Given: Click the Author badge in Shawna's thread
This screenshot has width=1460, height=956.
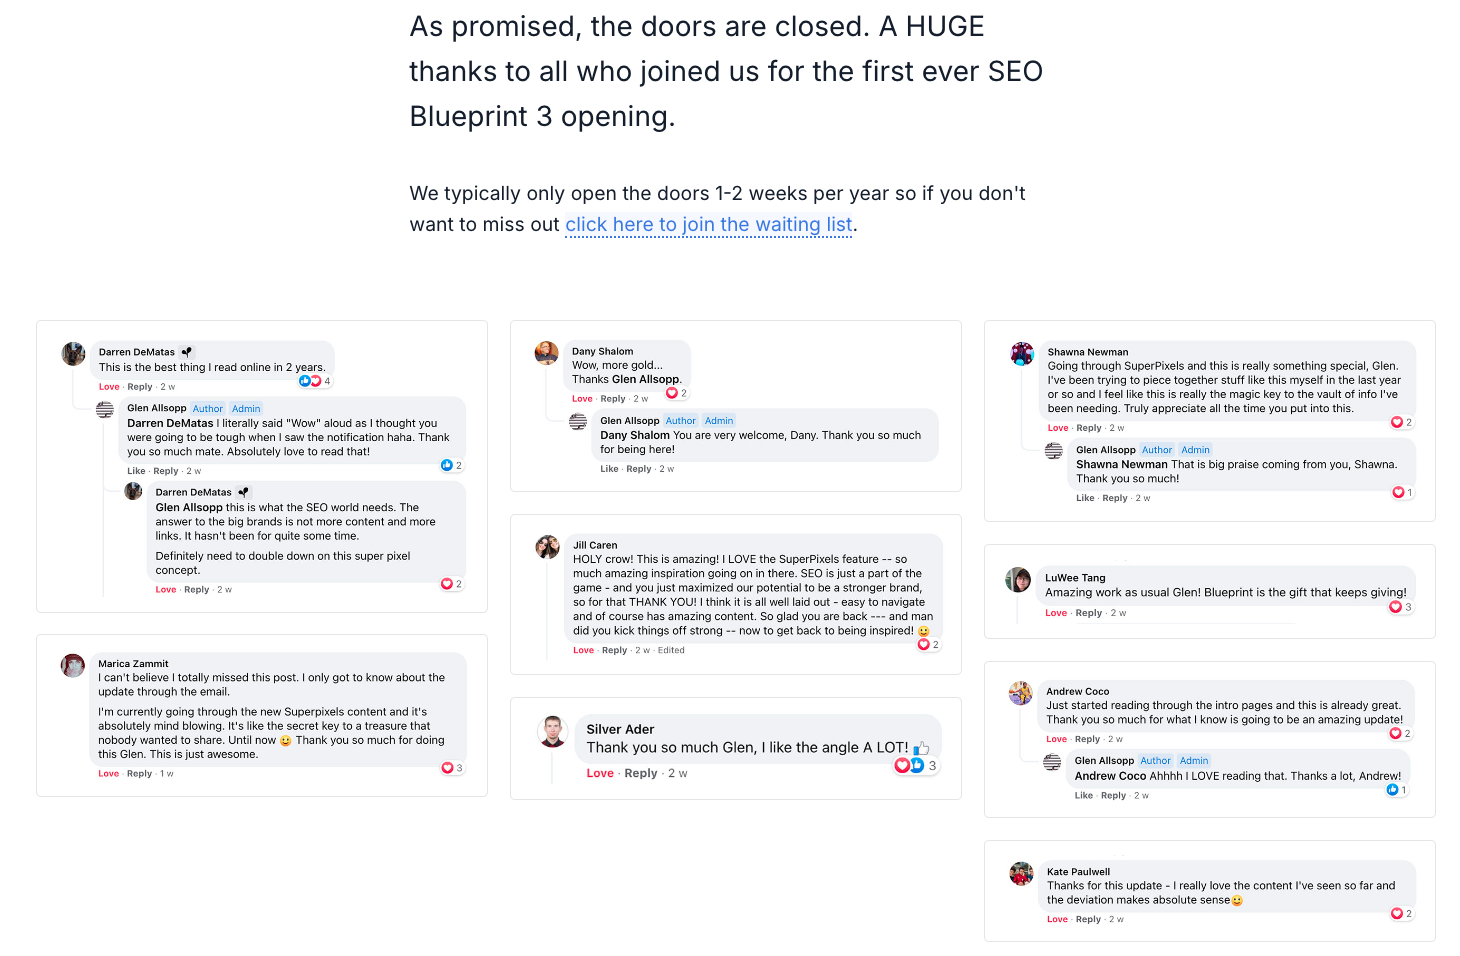Looking at the screenshot, I should (1157, 450).
